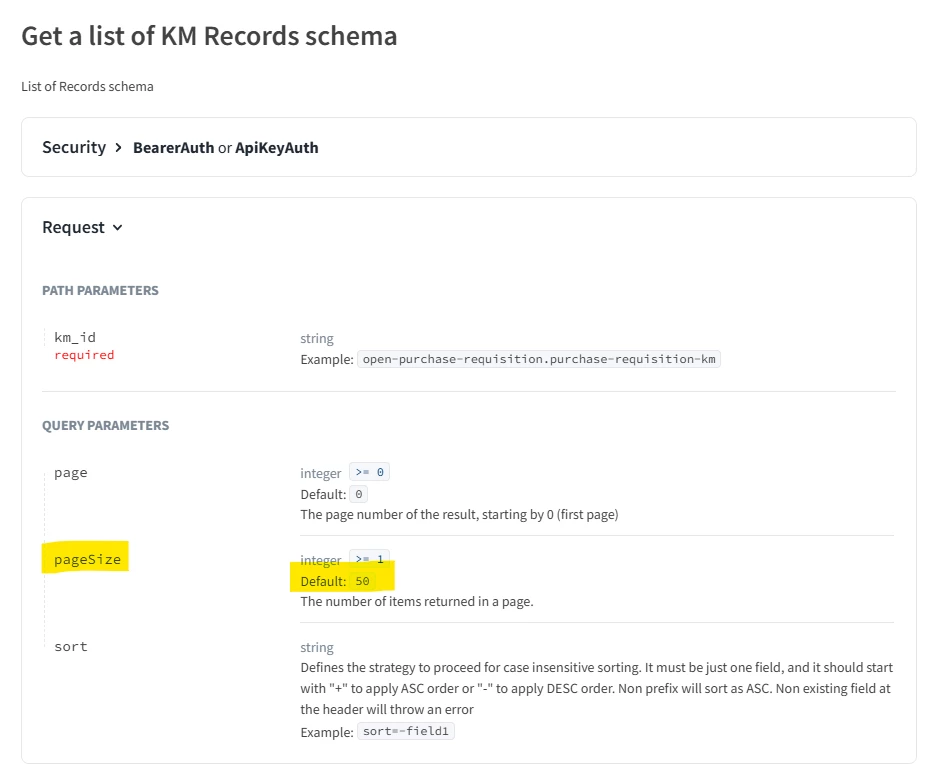Click the km_id example value code
Screen dimensions: 927x773
(539, 359)
